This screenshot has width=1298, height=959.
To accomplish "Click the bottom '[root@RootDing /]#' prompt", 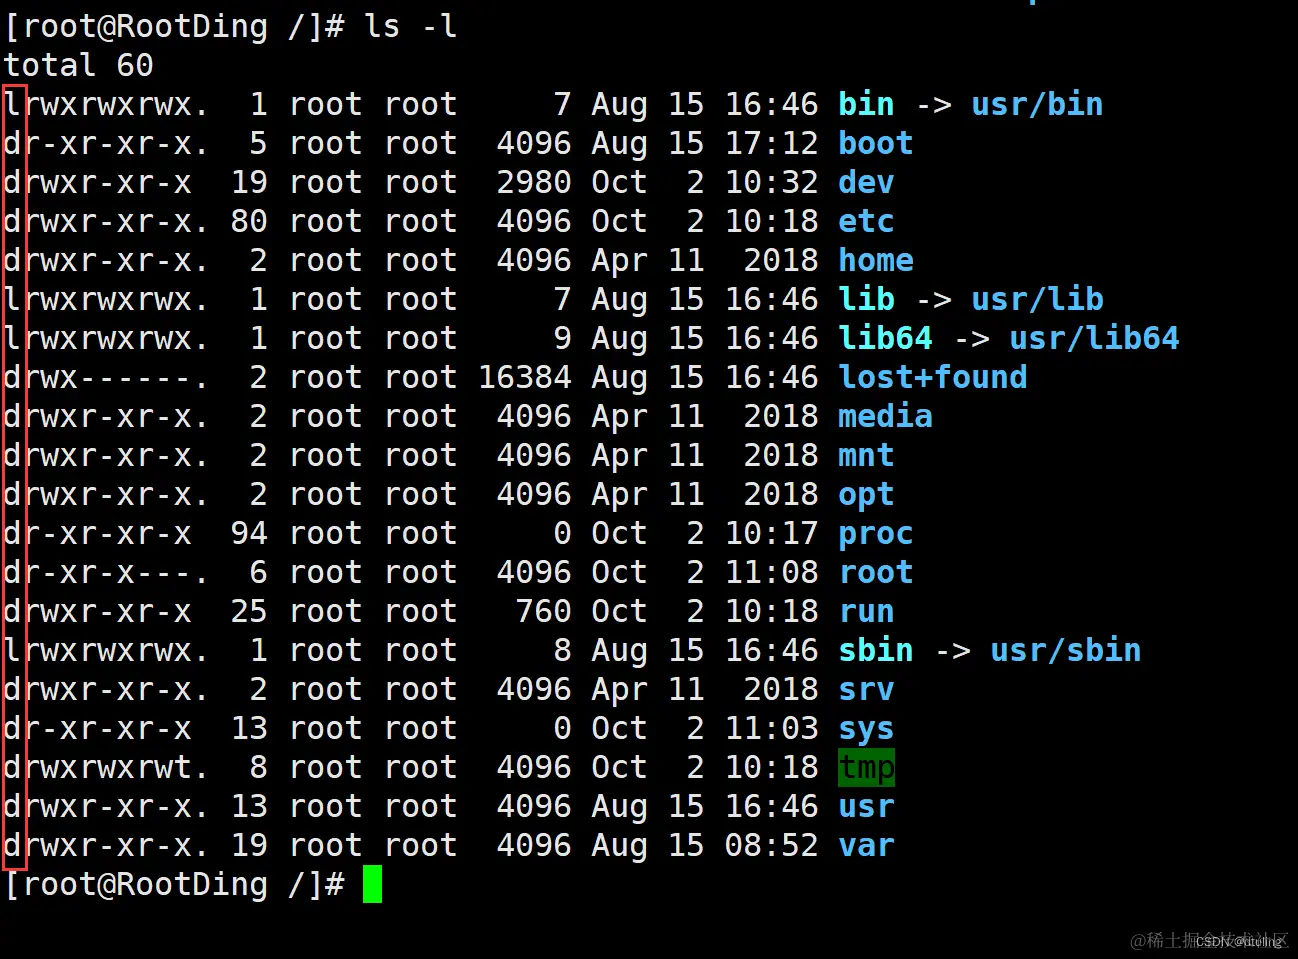I will click(x=174, y=884).
